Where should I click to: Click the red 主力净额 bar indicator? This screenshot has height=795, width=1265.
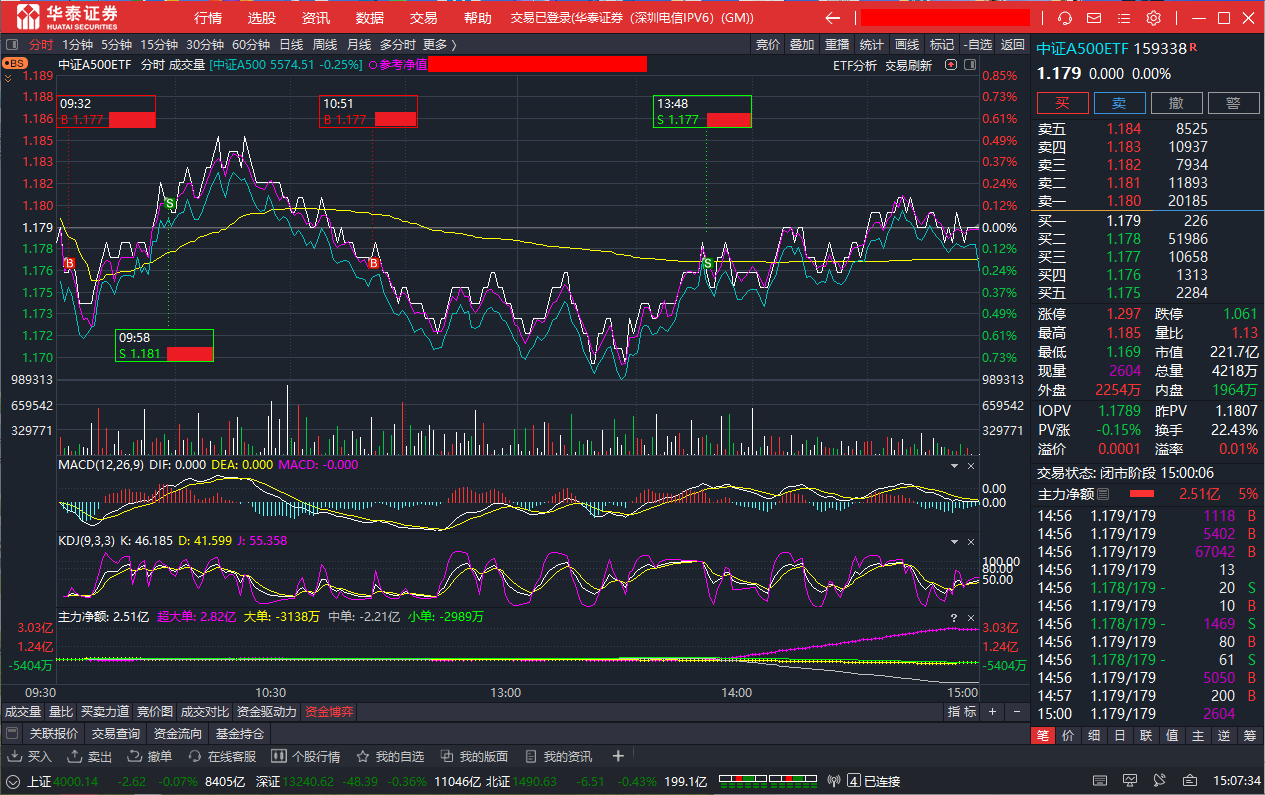pos(1141,494)
